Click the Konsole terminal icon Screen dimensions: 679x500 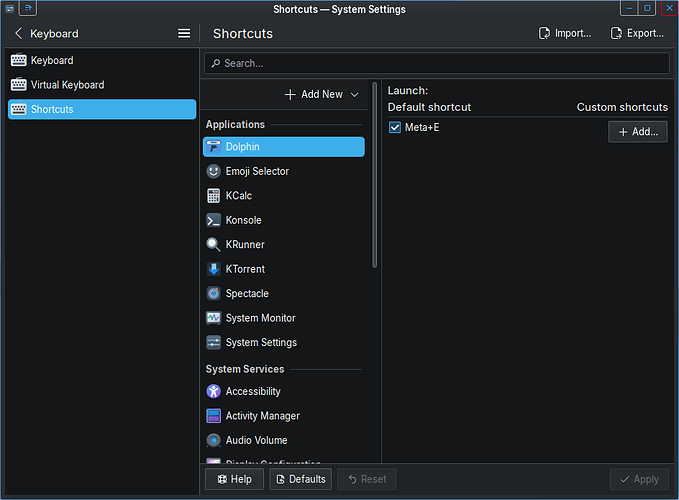pos(213,220)
